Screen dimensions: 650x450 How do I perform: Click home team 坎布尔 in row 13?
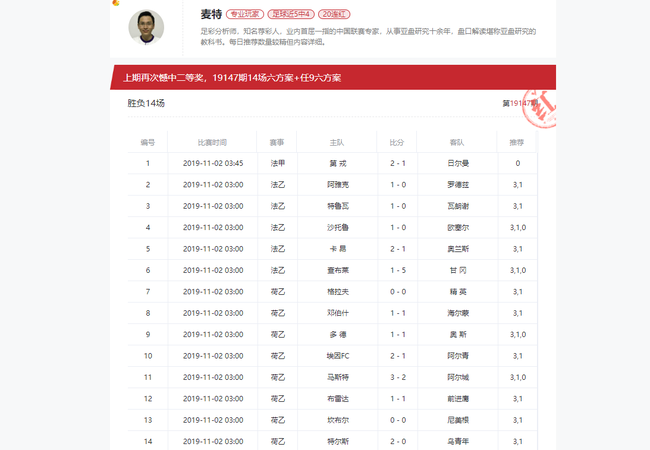pos(338,420)
